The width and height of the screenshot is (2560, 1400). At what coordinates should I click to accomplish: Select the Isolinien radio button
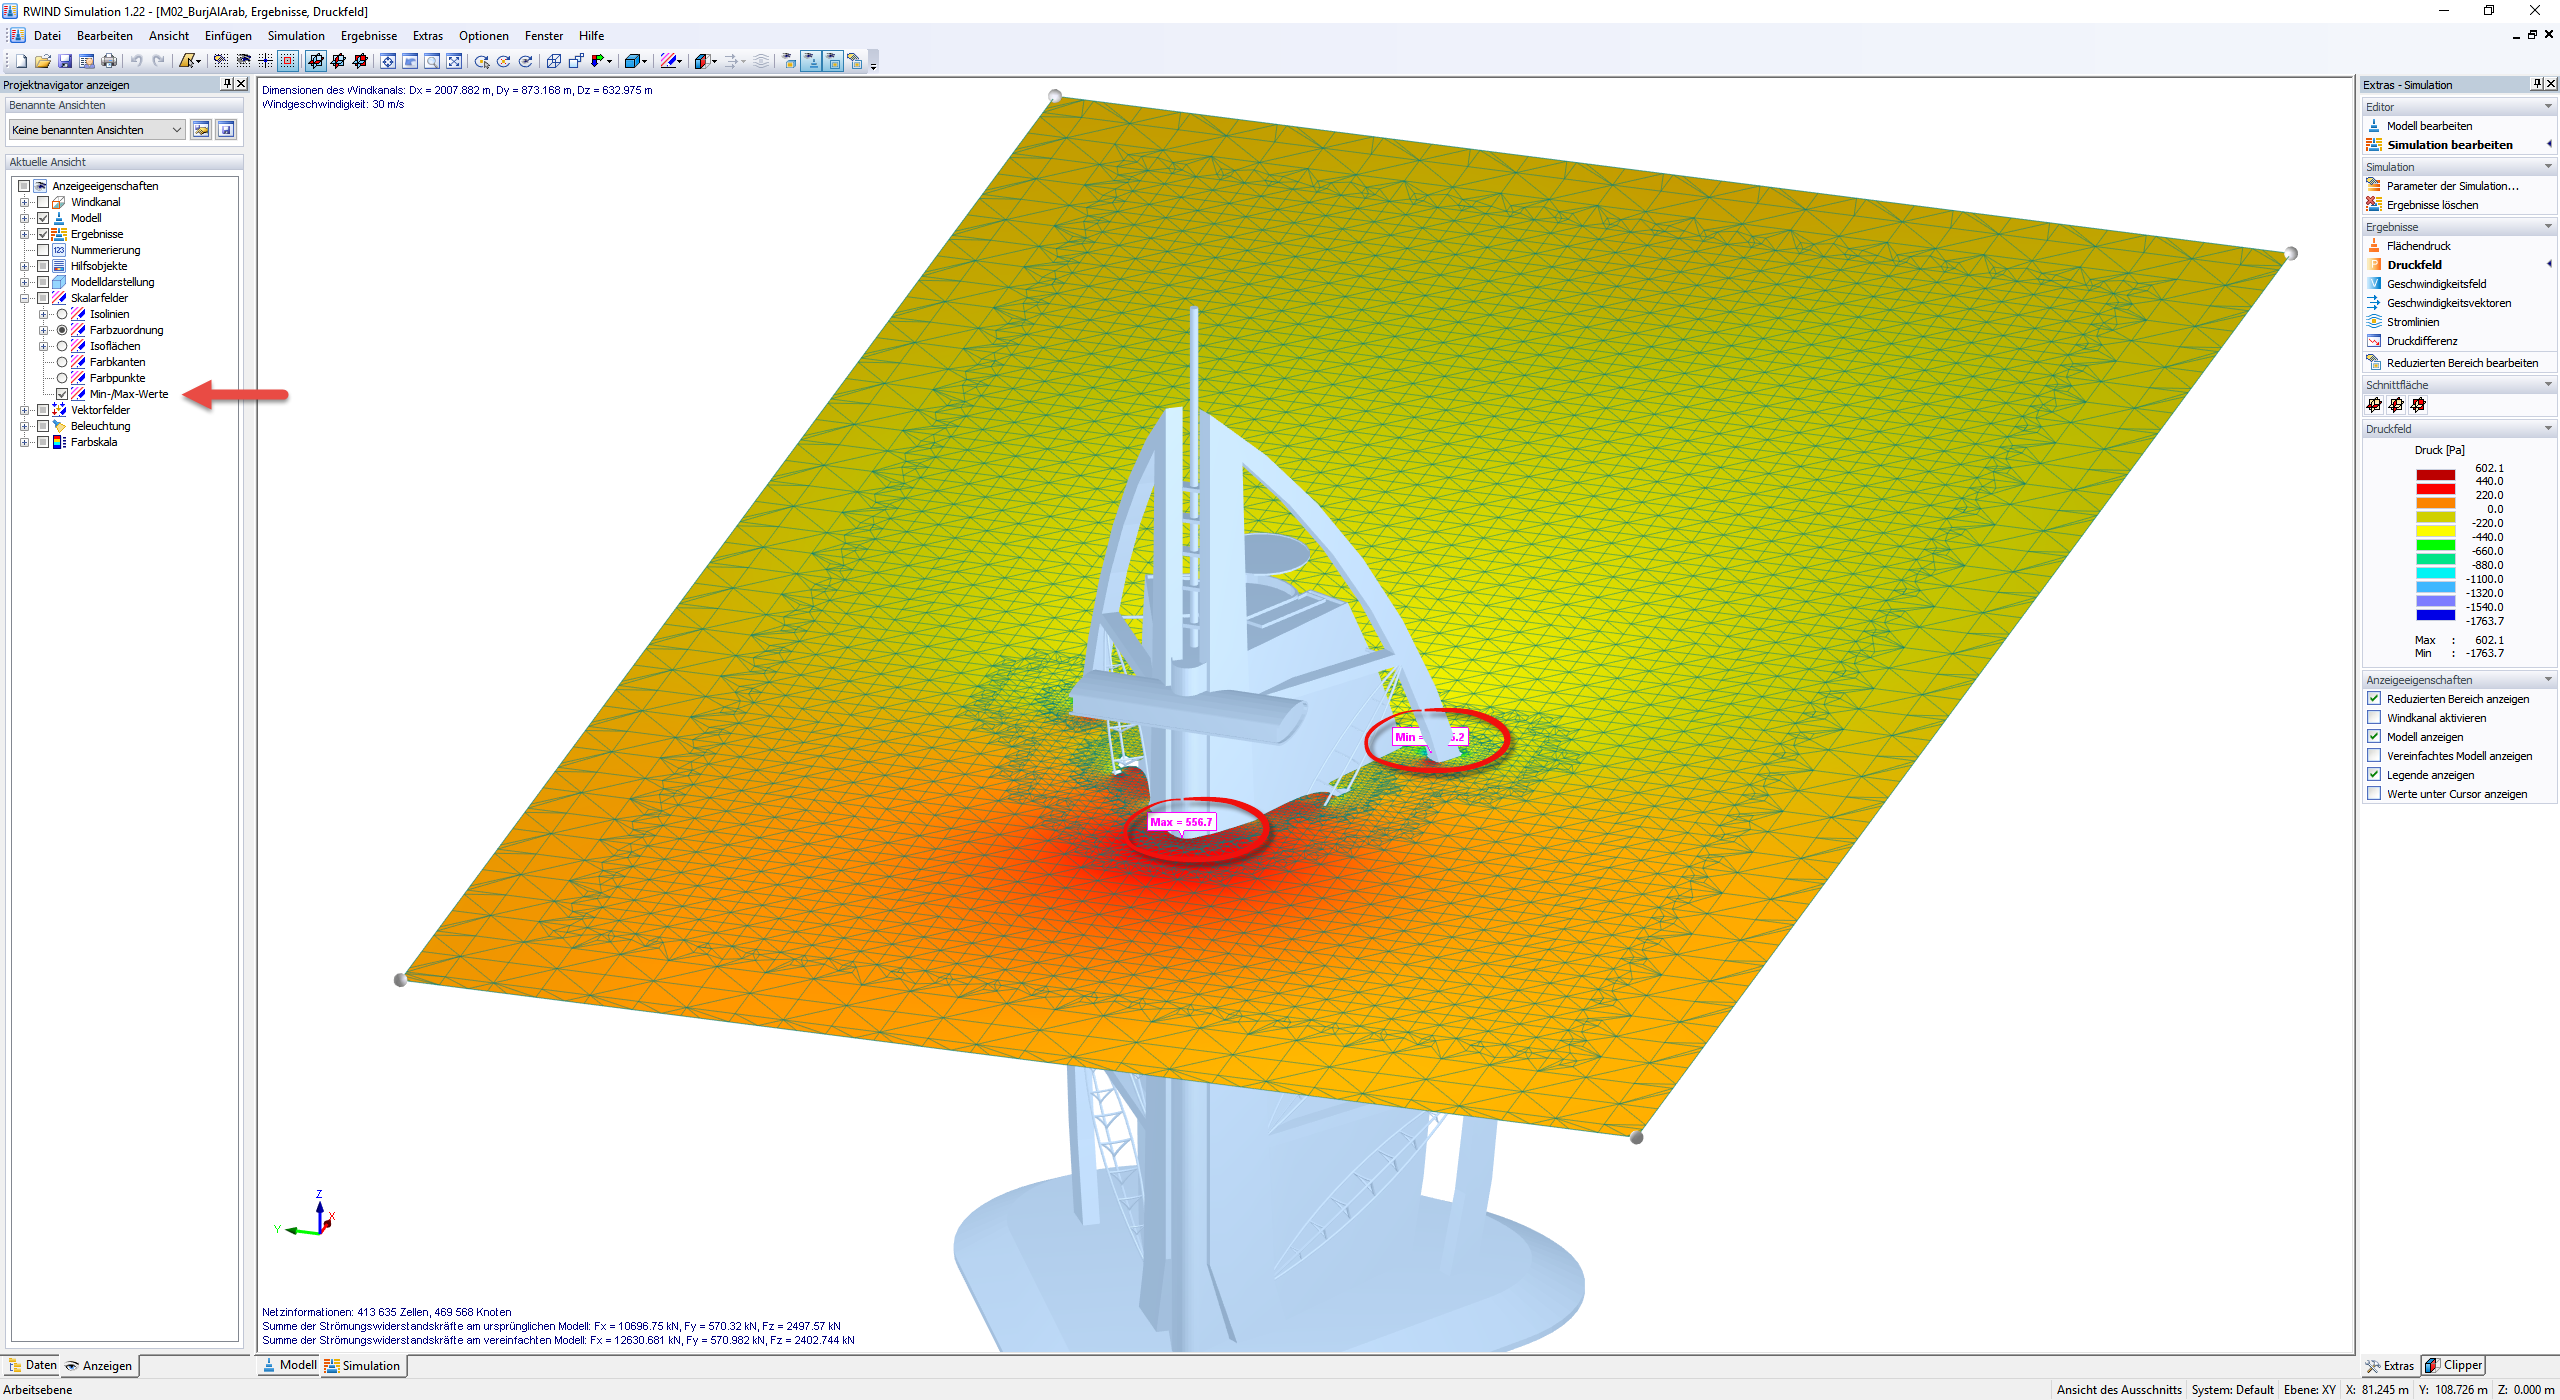(x=62, y=314)
